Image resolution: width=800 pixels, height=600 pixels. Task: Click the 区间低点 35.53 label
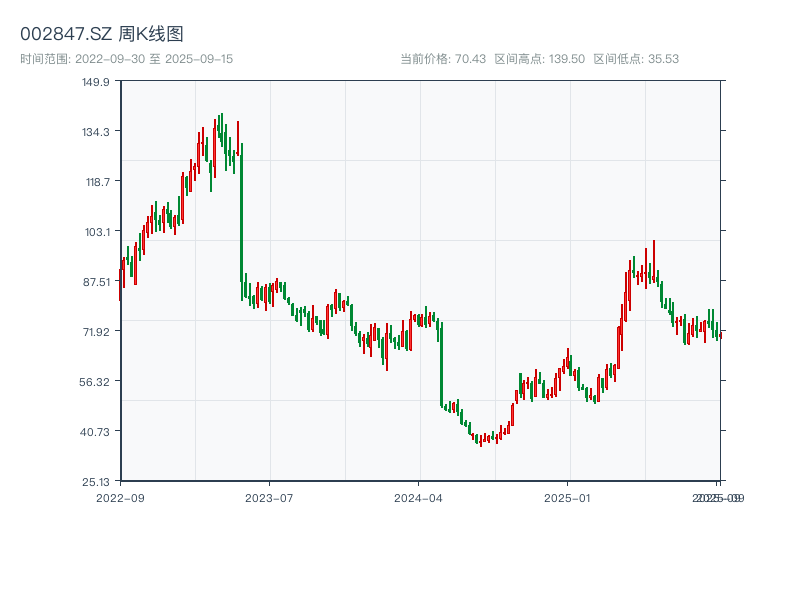(636, 59)
